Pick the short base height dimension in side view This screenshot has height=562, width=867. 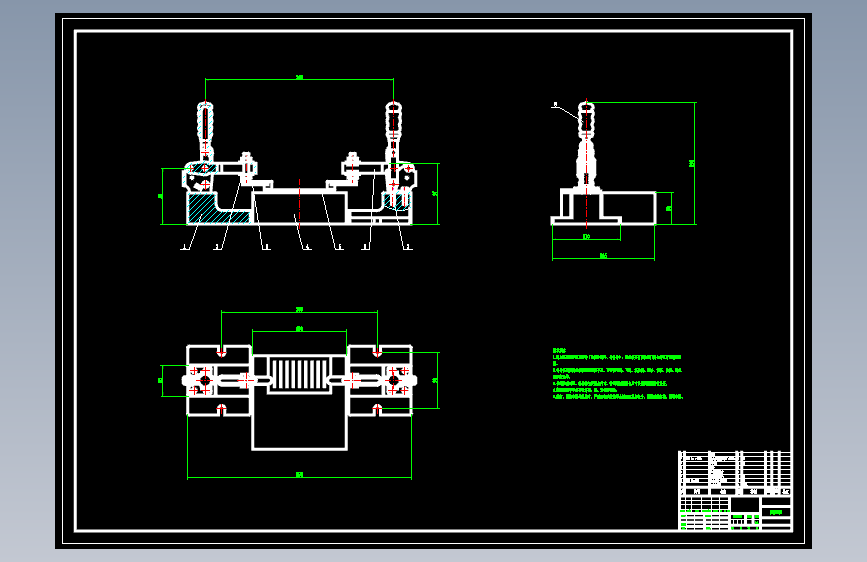pos(671,209)
